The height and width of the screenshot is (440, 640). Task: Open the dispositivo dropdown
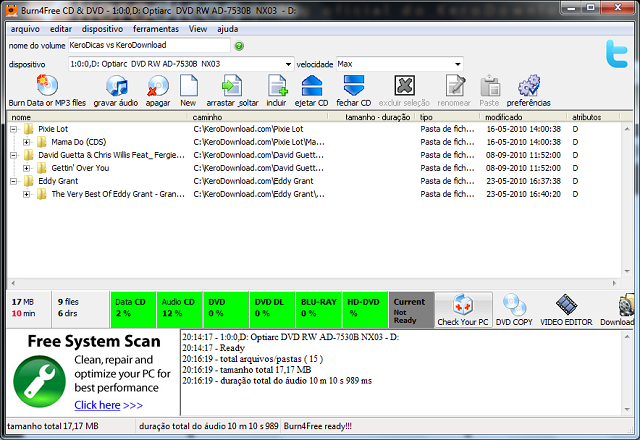tap(288, 64)
